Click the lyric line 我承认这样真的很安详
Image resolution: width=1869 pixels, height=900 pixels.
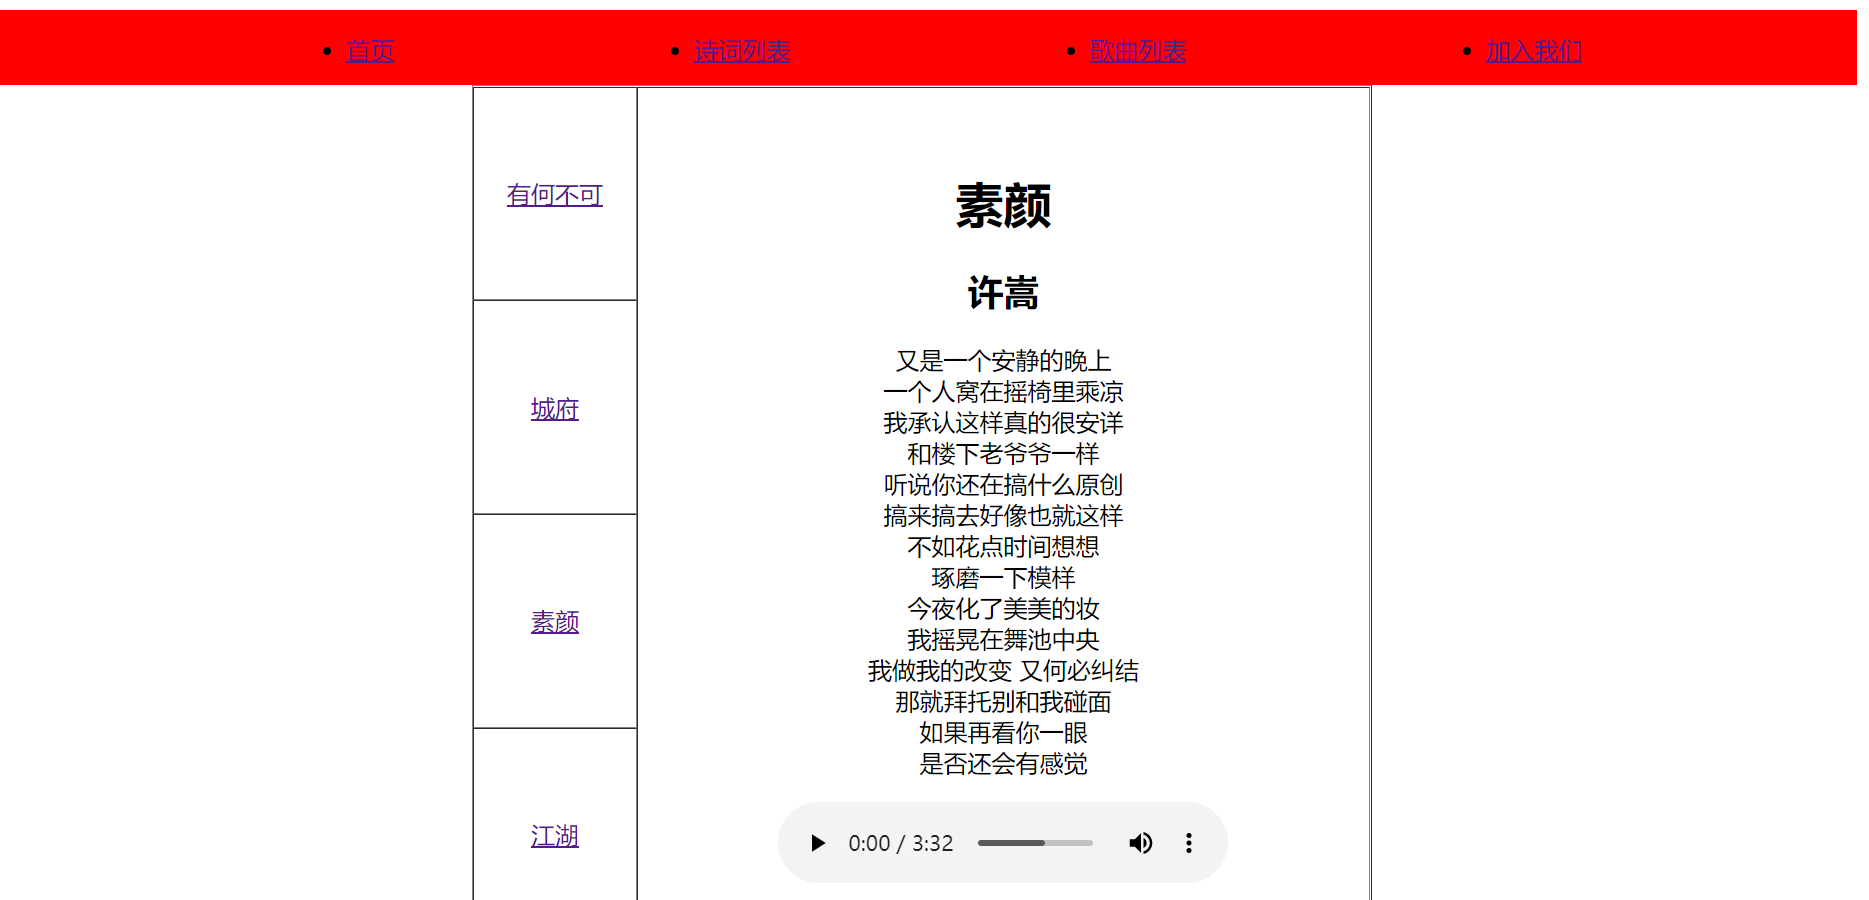[x=1004, y=423]
